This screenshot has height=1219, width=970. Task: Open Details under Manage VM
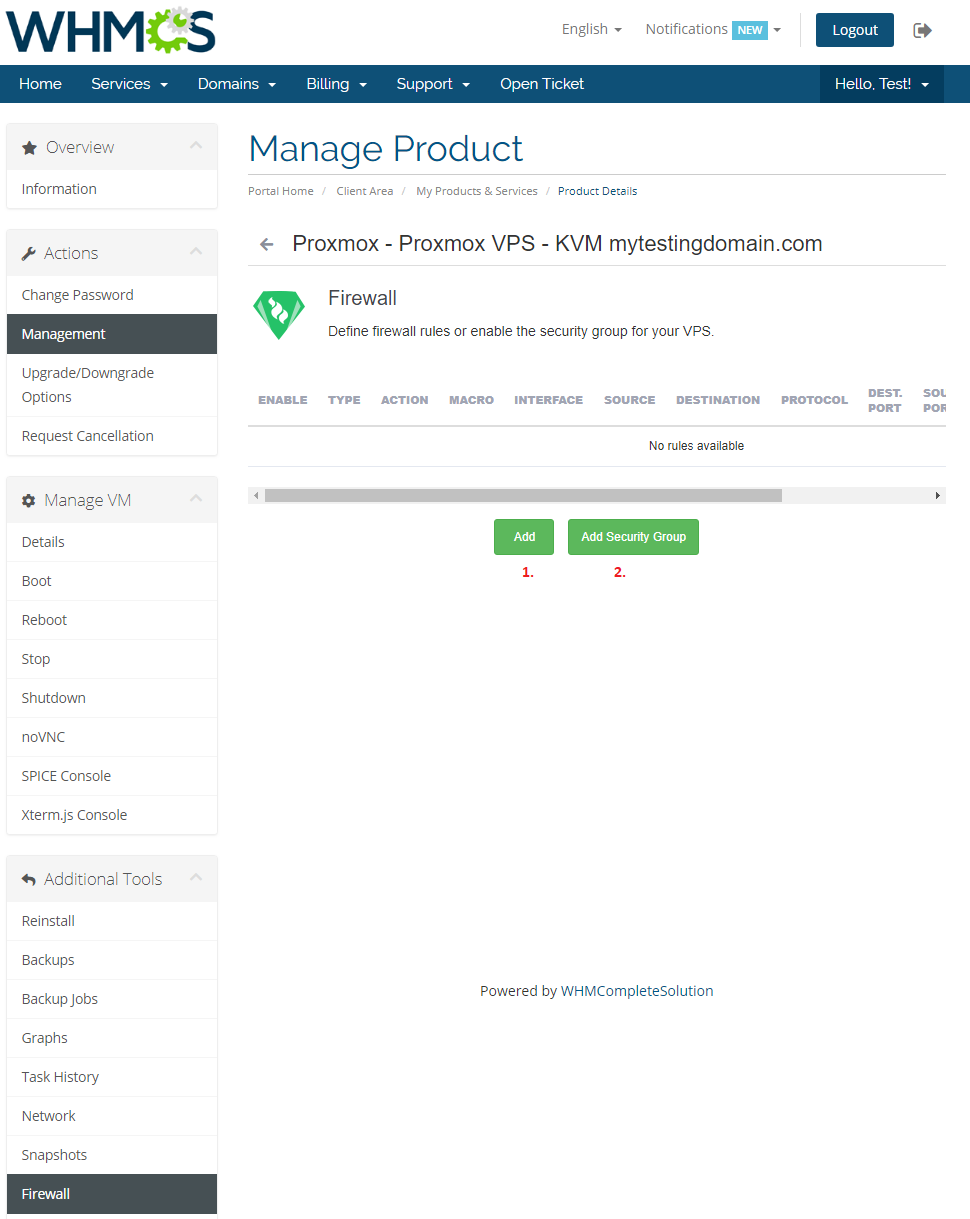pyautogui.click(x=112, y=542)
